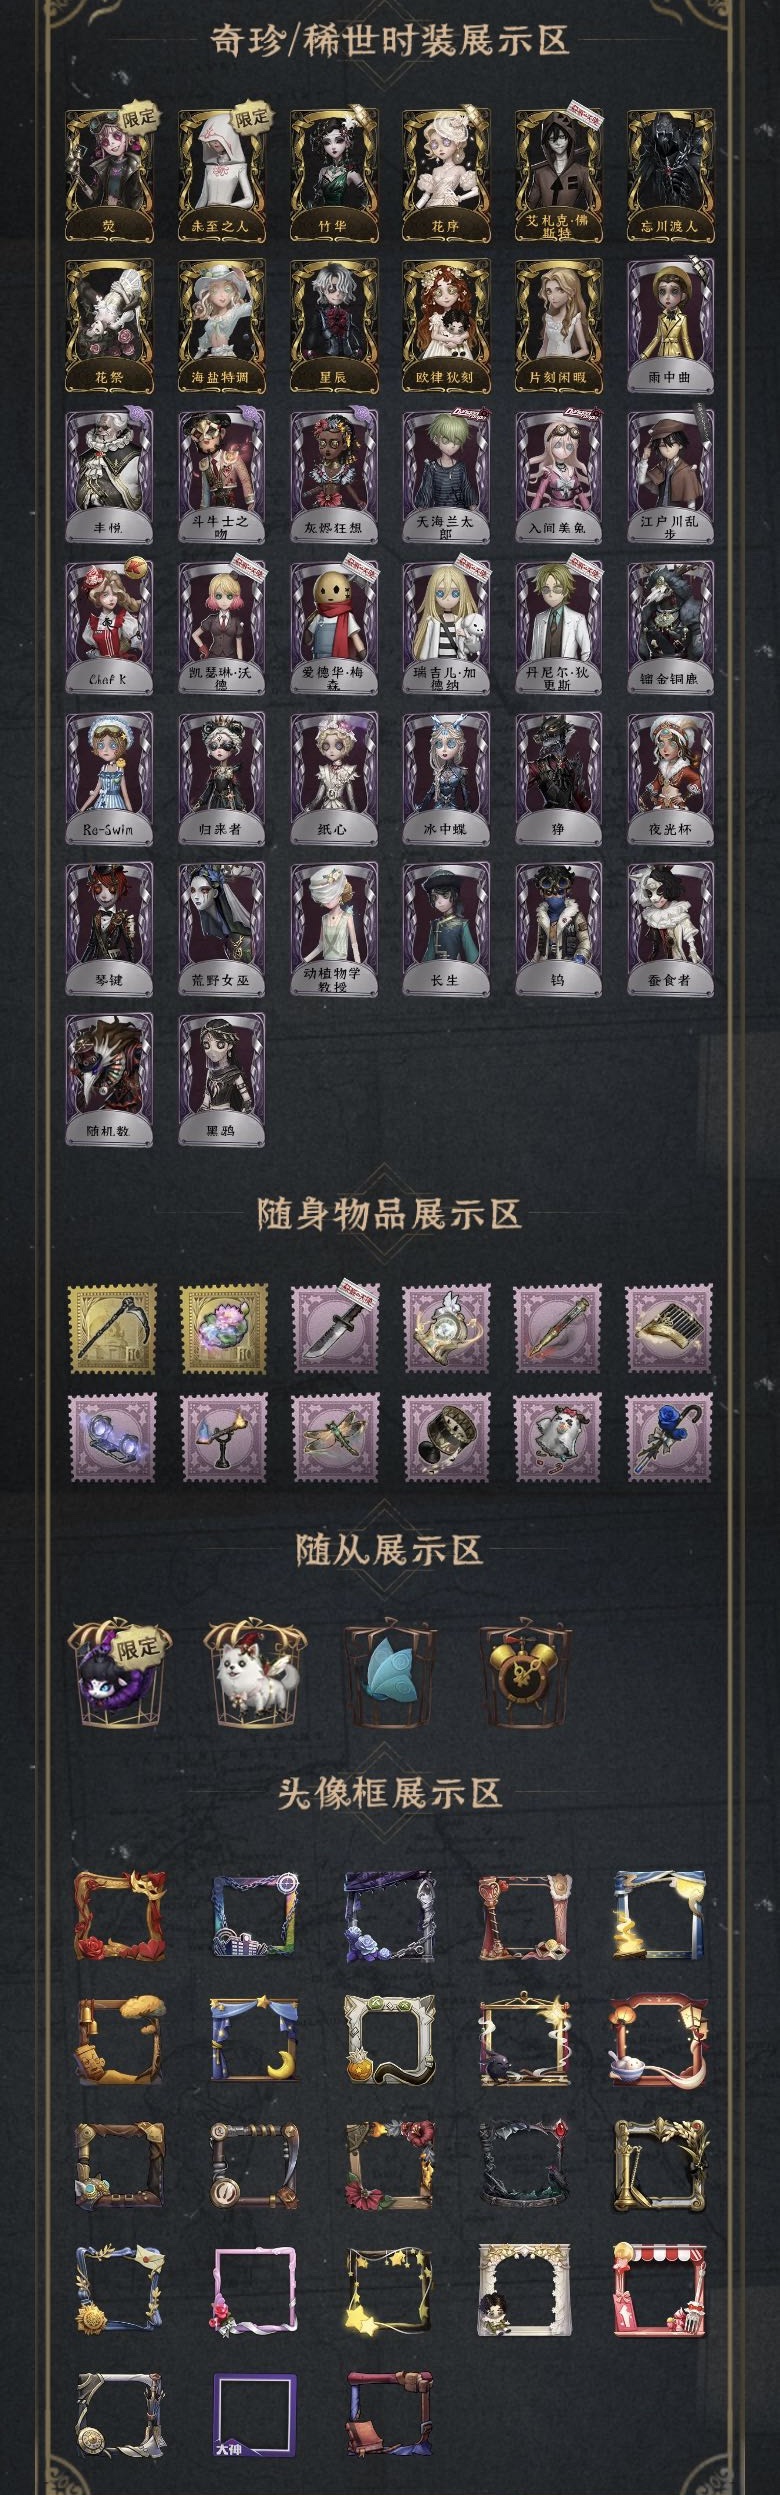The width and height of the screenshot is (780, 2495).
Task: Choose the Chef K costume card
Action: (109, 627)
